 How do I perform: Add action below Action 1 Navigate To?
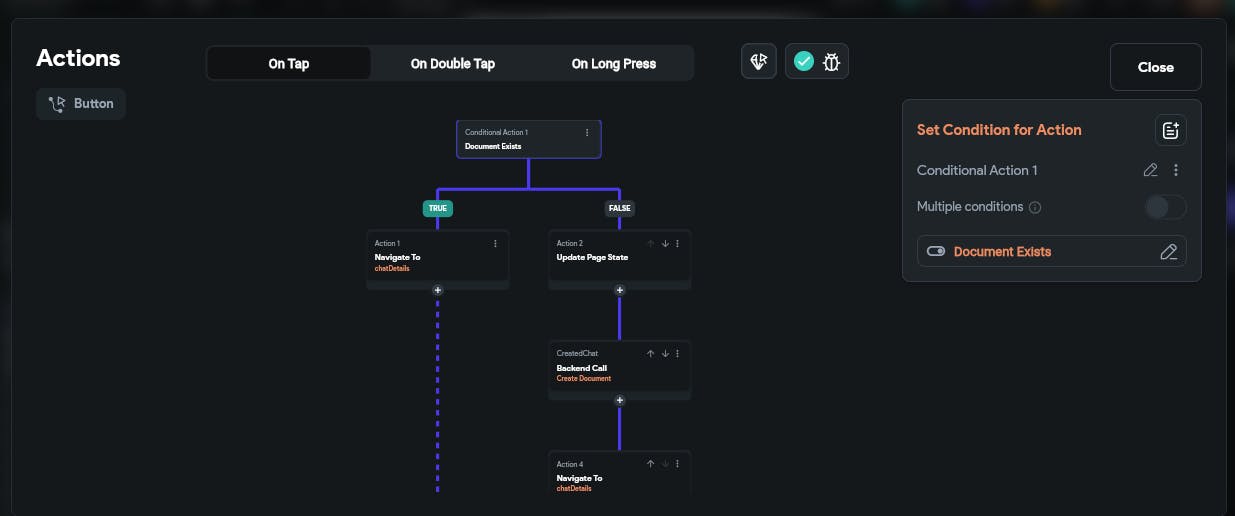pos(438,290)
